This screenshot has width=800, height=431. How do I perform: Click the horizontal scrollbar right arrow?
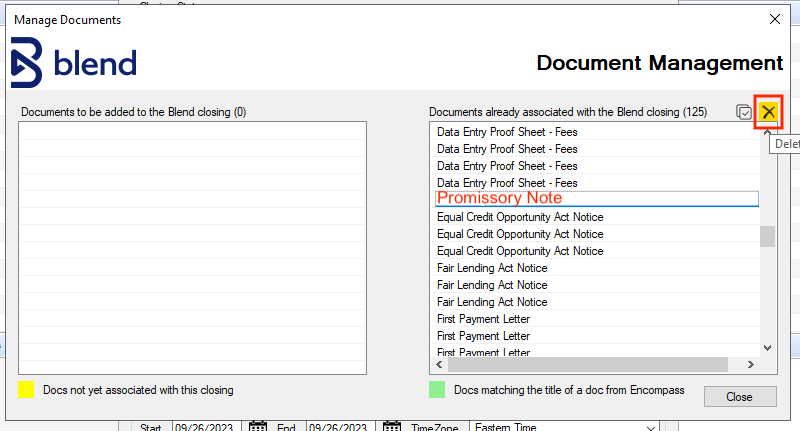click(x=751, y=364)
